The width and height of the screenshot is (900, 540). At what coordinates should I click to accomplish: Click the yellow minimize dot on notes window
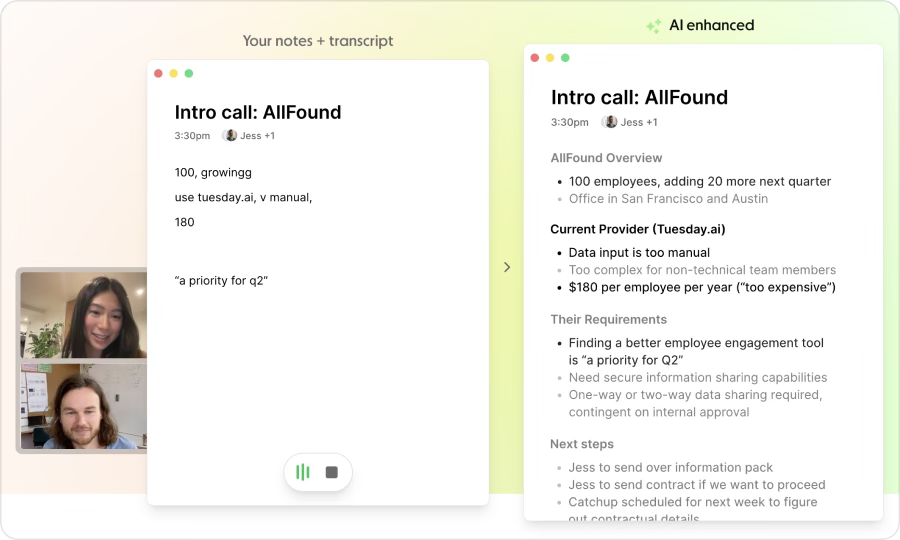click(173, 73)
